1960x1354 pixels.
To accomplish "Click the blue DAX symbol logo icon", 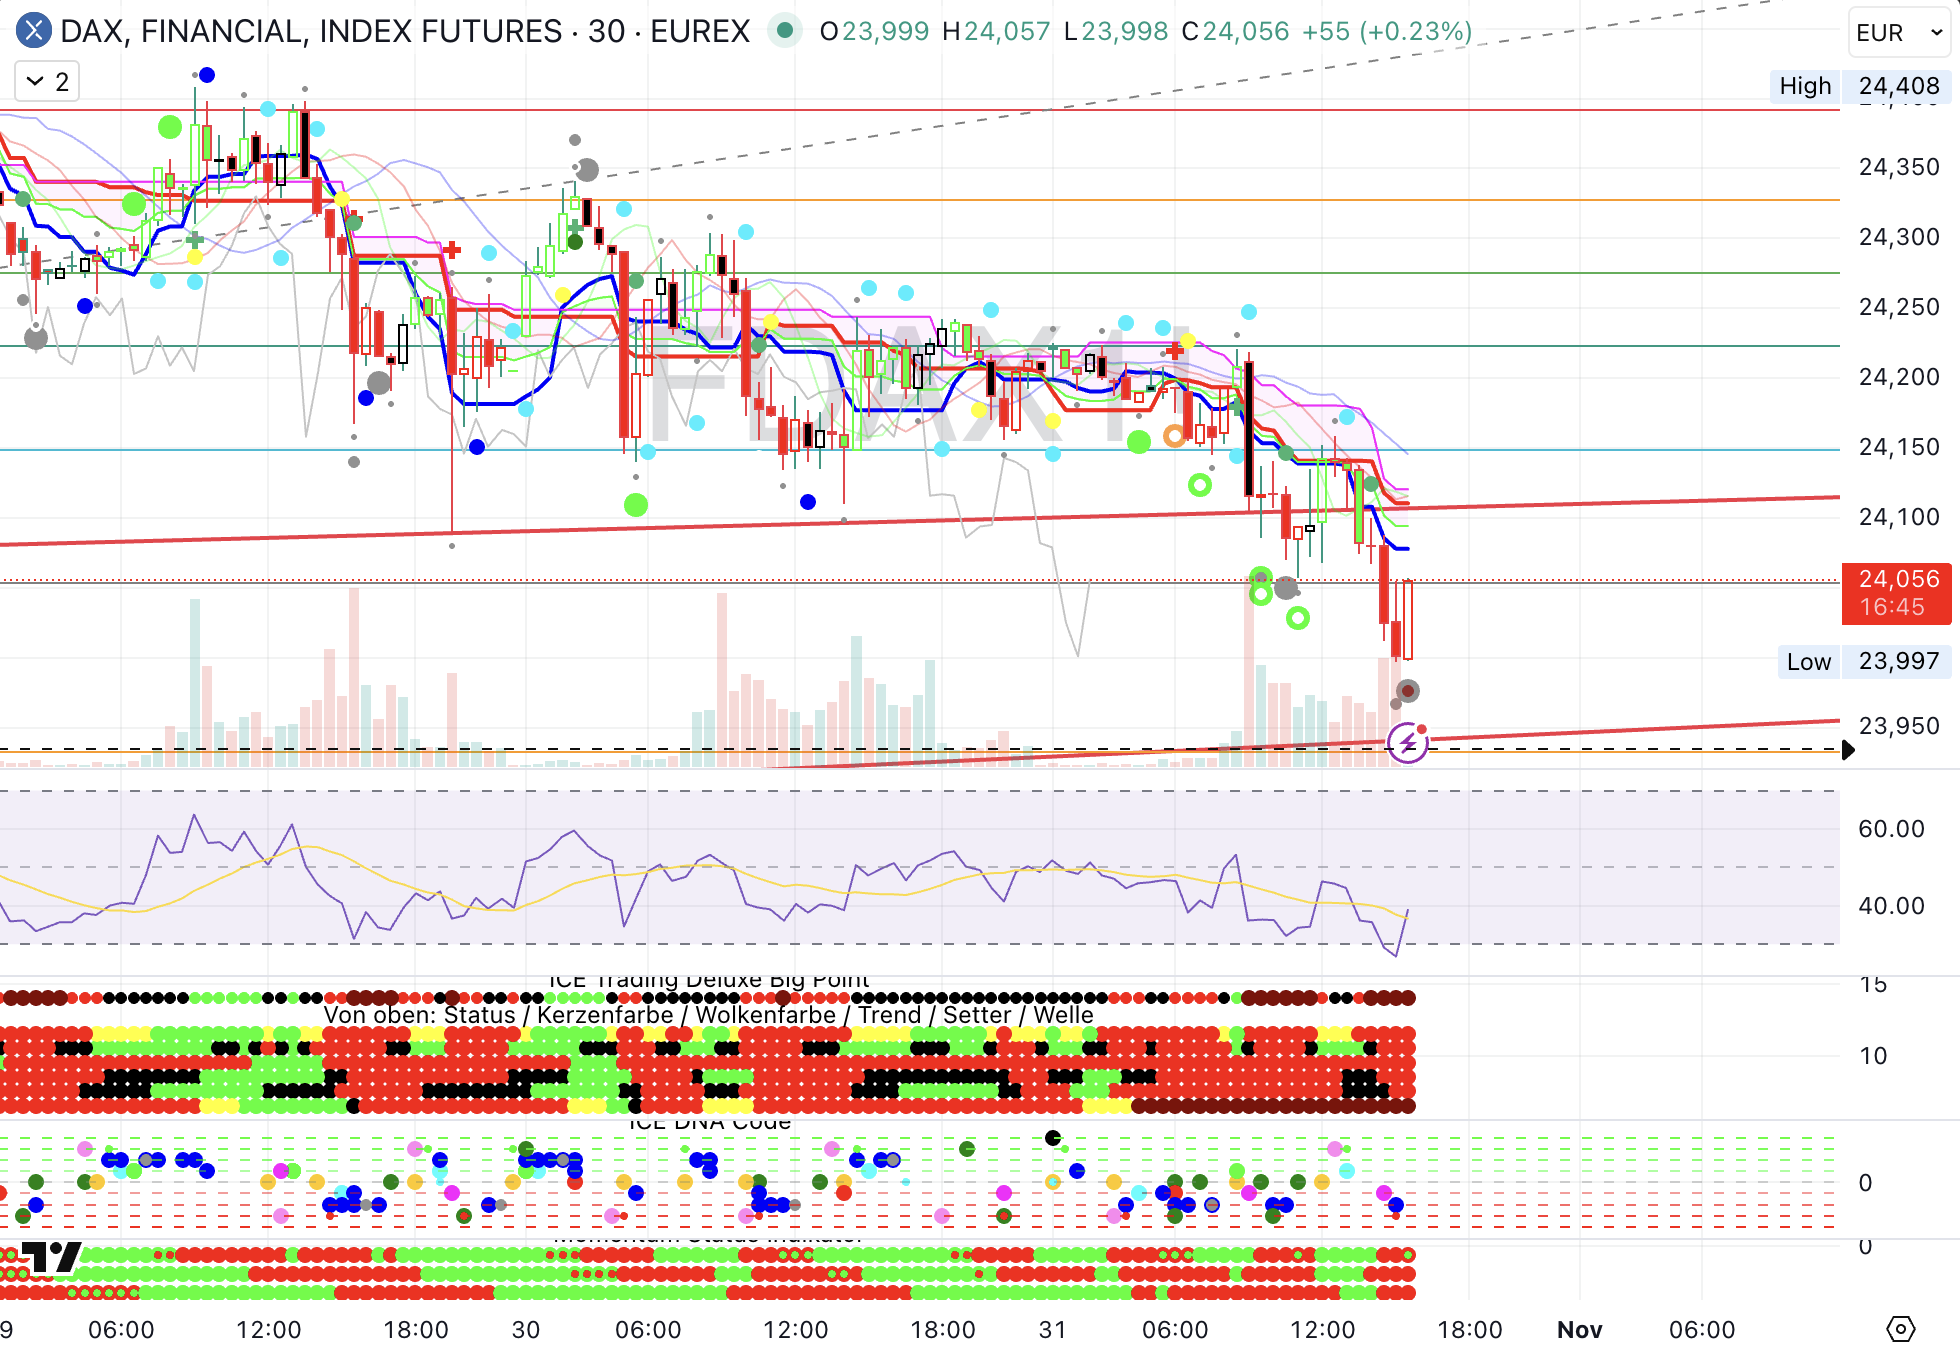I will coord(33,31).
